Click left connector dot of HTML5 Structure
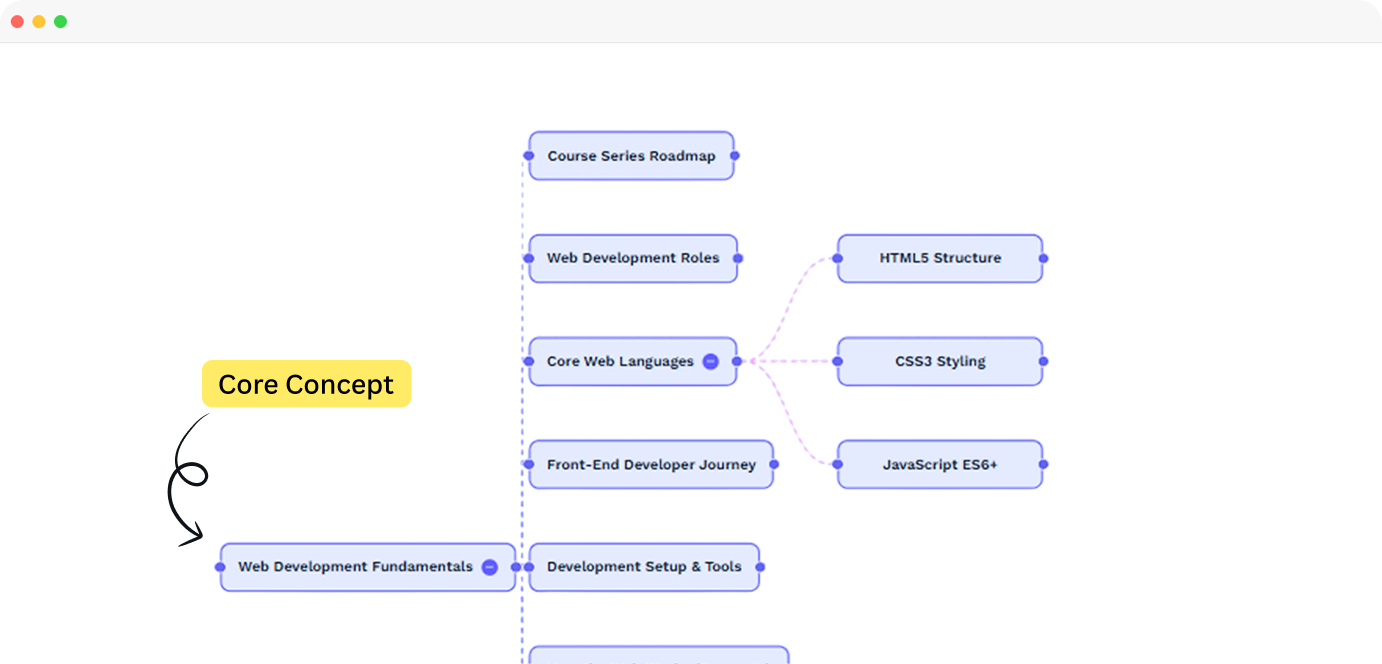 pos(838,258)
